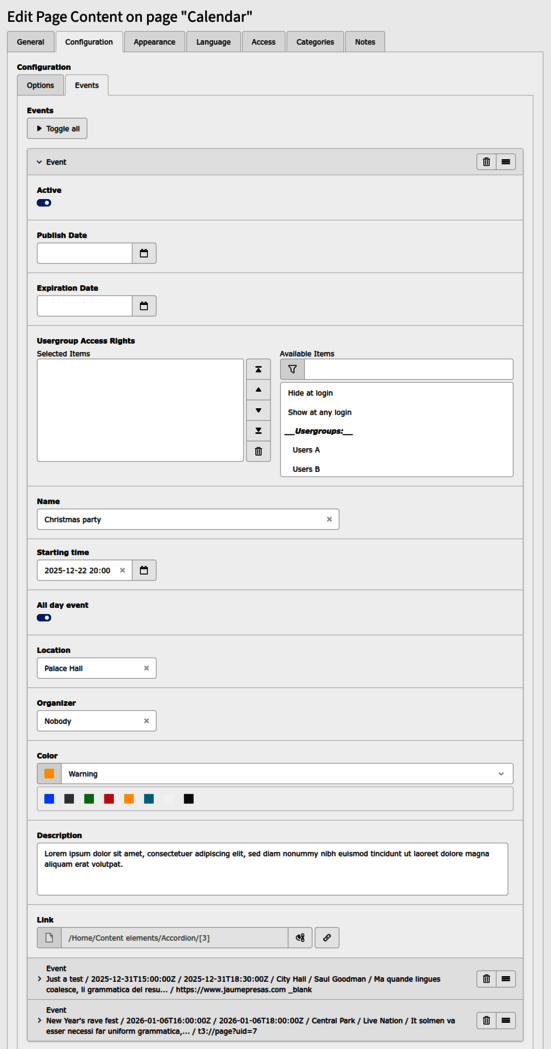
Task: Move selected usergroup to bottom
Action: tap(258, 431)
